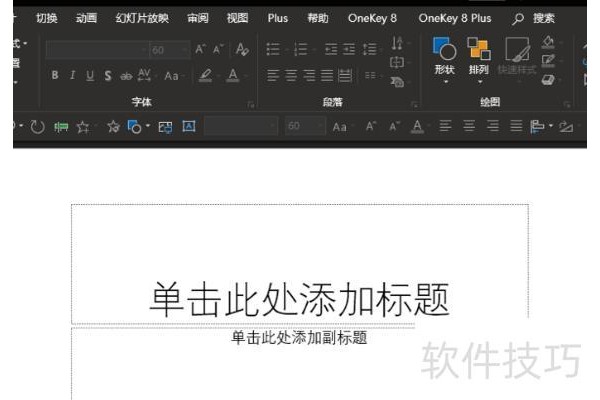This screenshot has width=600, height=400.
Task: Switch to the OneKey 8 tab
Action: click(372, 18)
